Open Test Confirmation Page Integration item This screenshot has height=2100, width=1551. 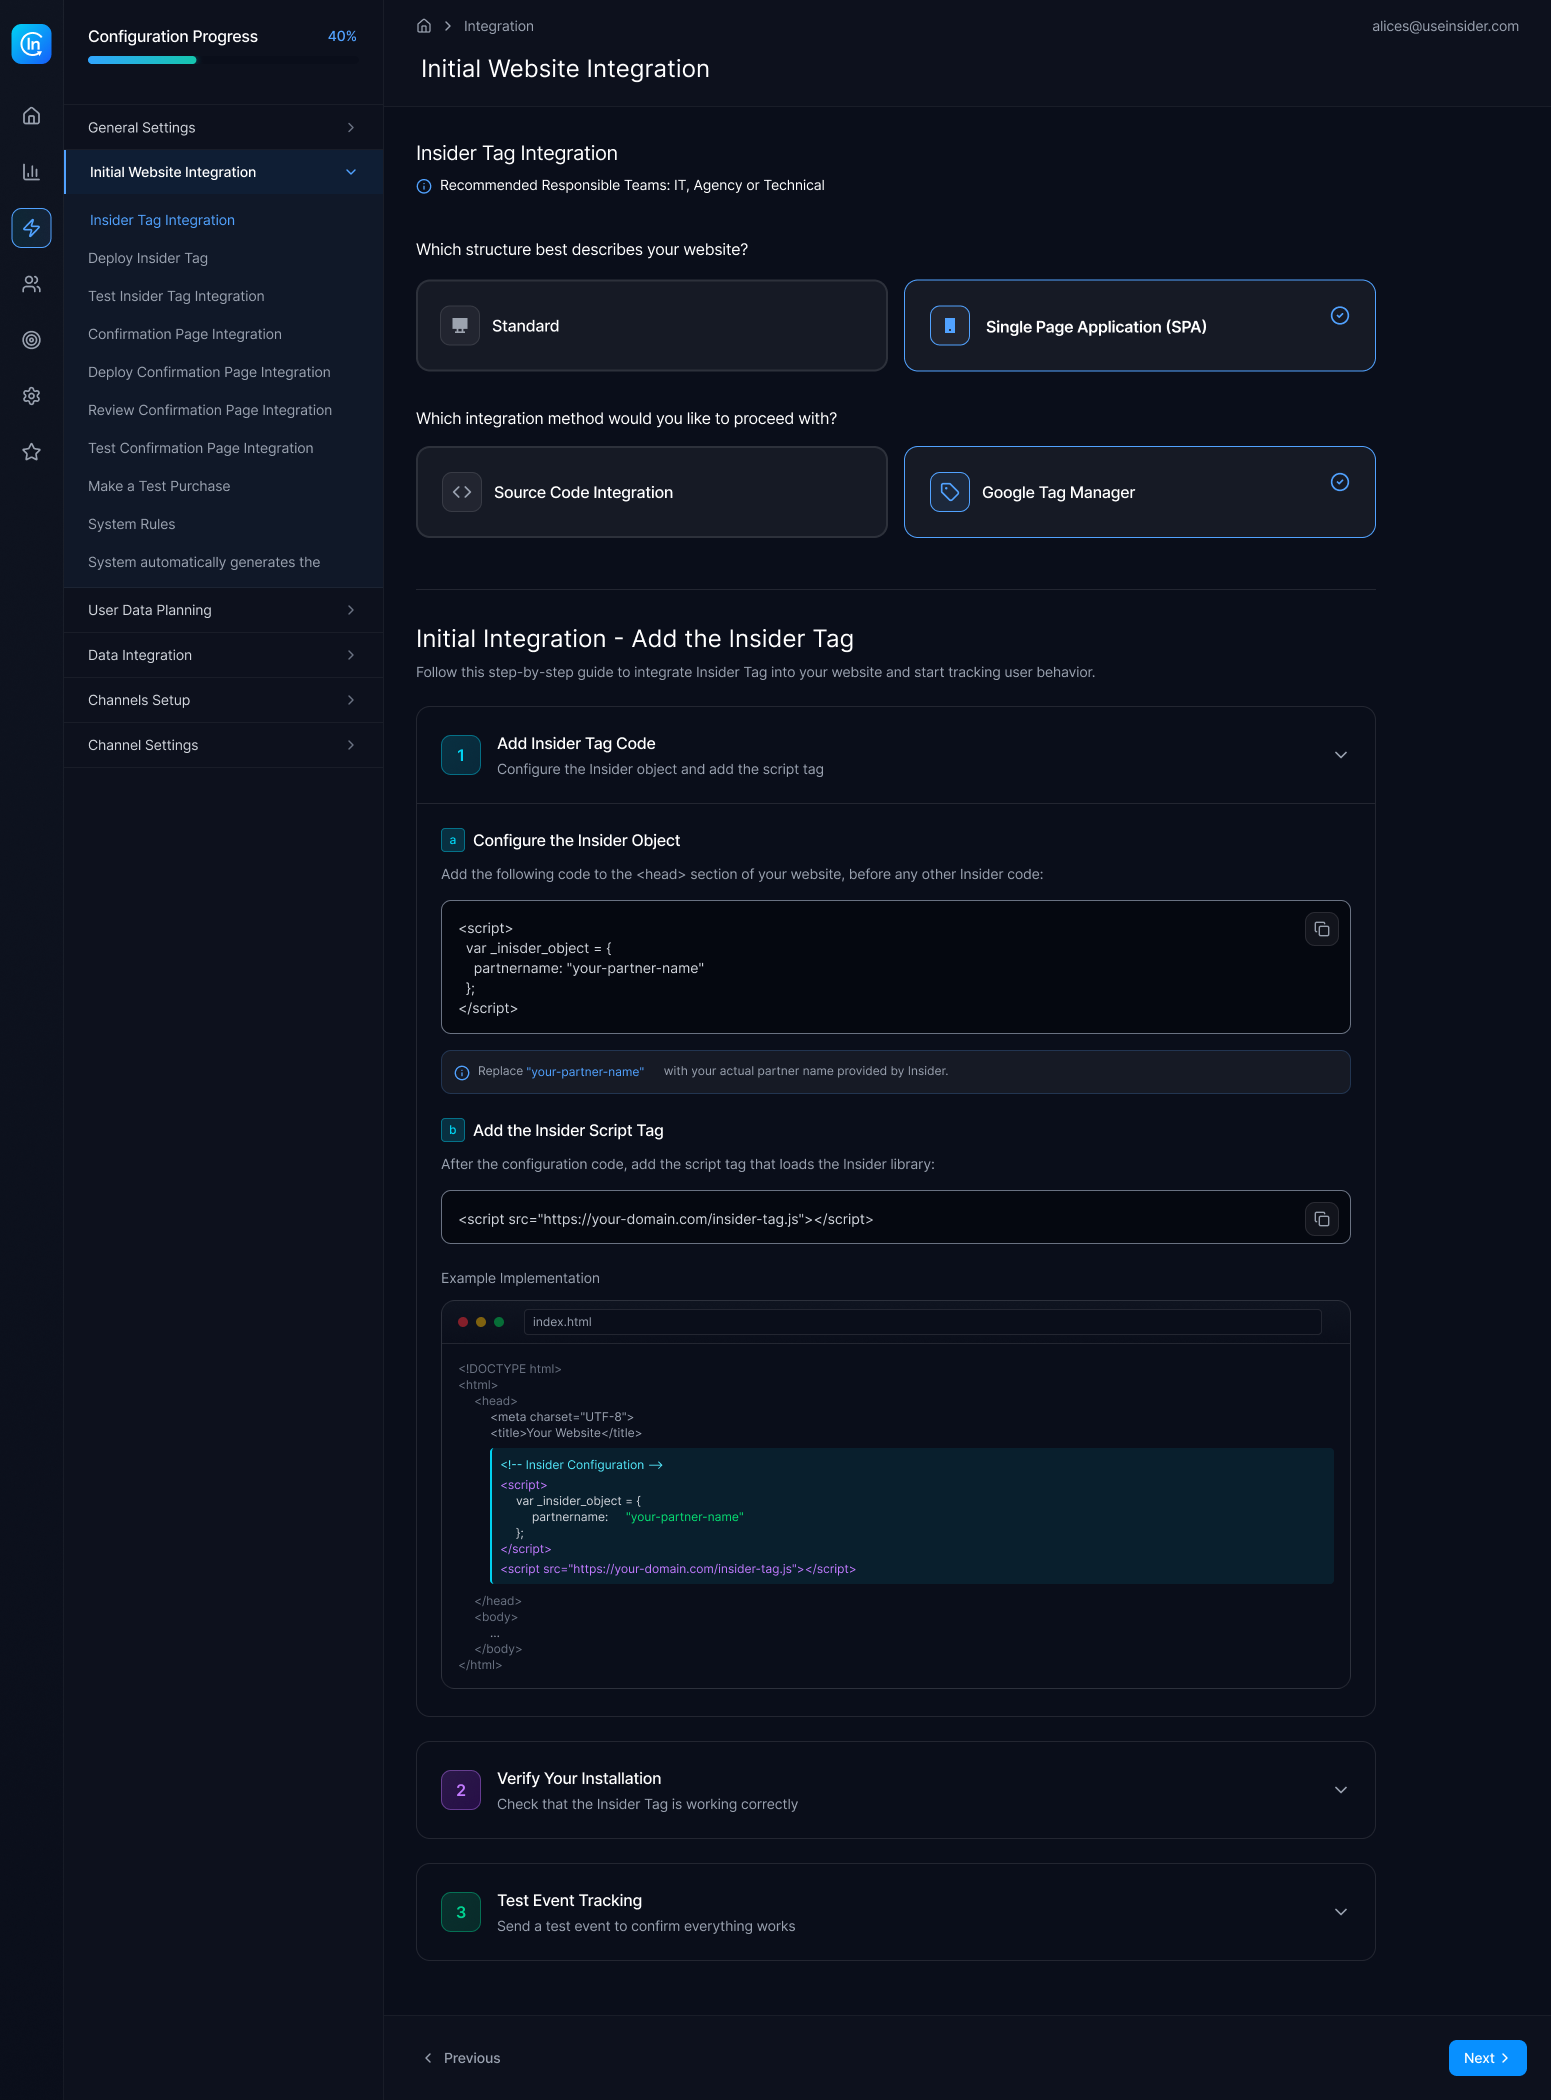(201, 448)
